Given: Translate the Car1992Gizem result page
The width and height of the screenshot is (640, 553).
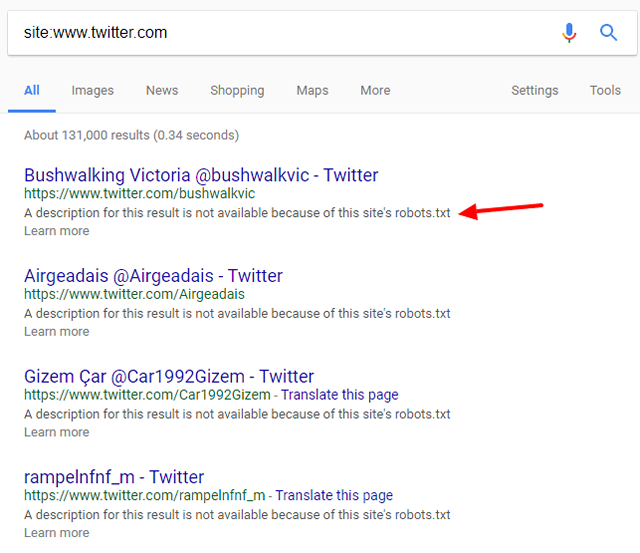Looking at the screenshot, I should point(339,395).
